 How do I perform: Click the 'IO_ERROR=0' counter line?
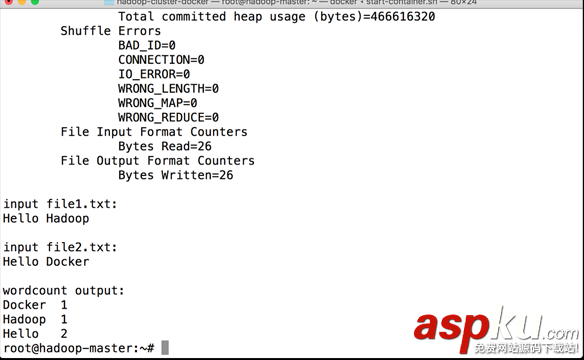pyautogui.click(x=154, y=74)
